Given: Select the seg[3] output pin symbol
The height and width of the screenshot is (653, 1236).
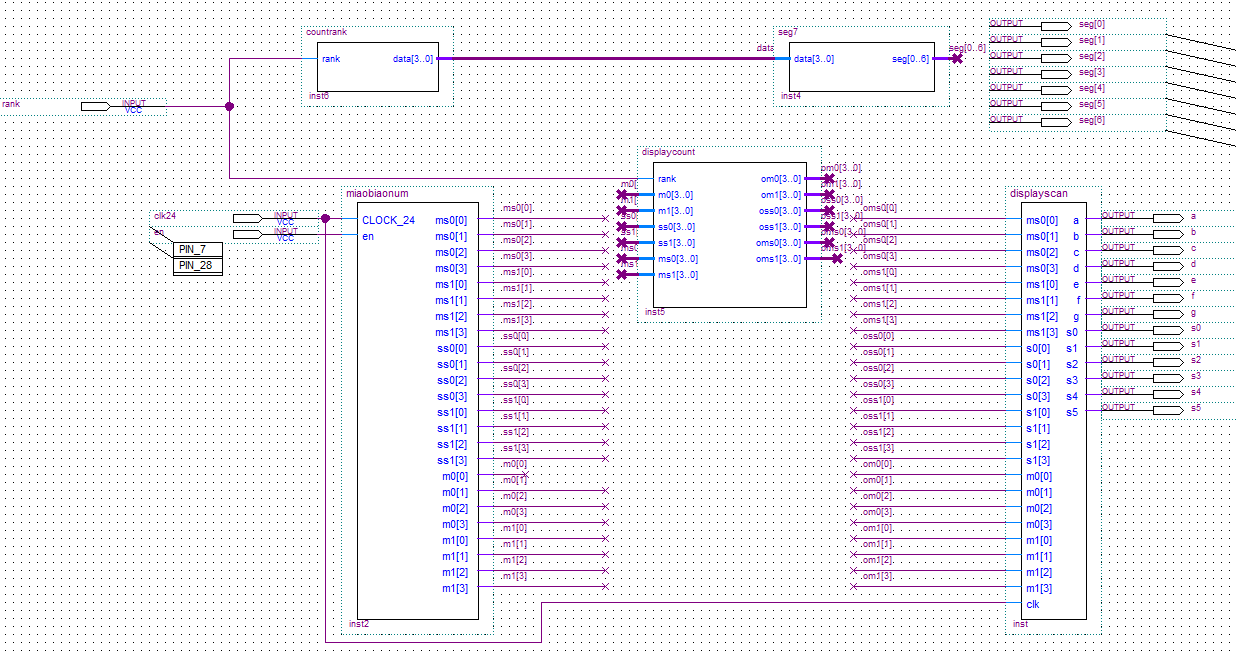Looking at the screenshot, I should (1055, 73).
